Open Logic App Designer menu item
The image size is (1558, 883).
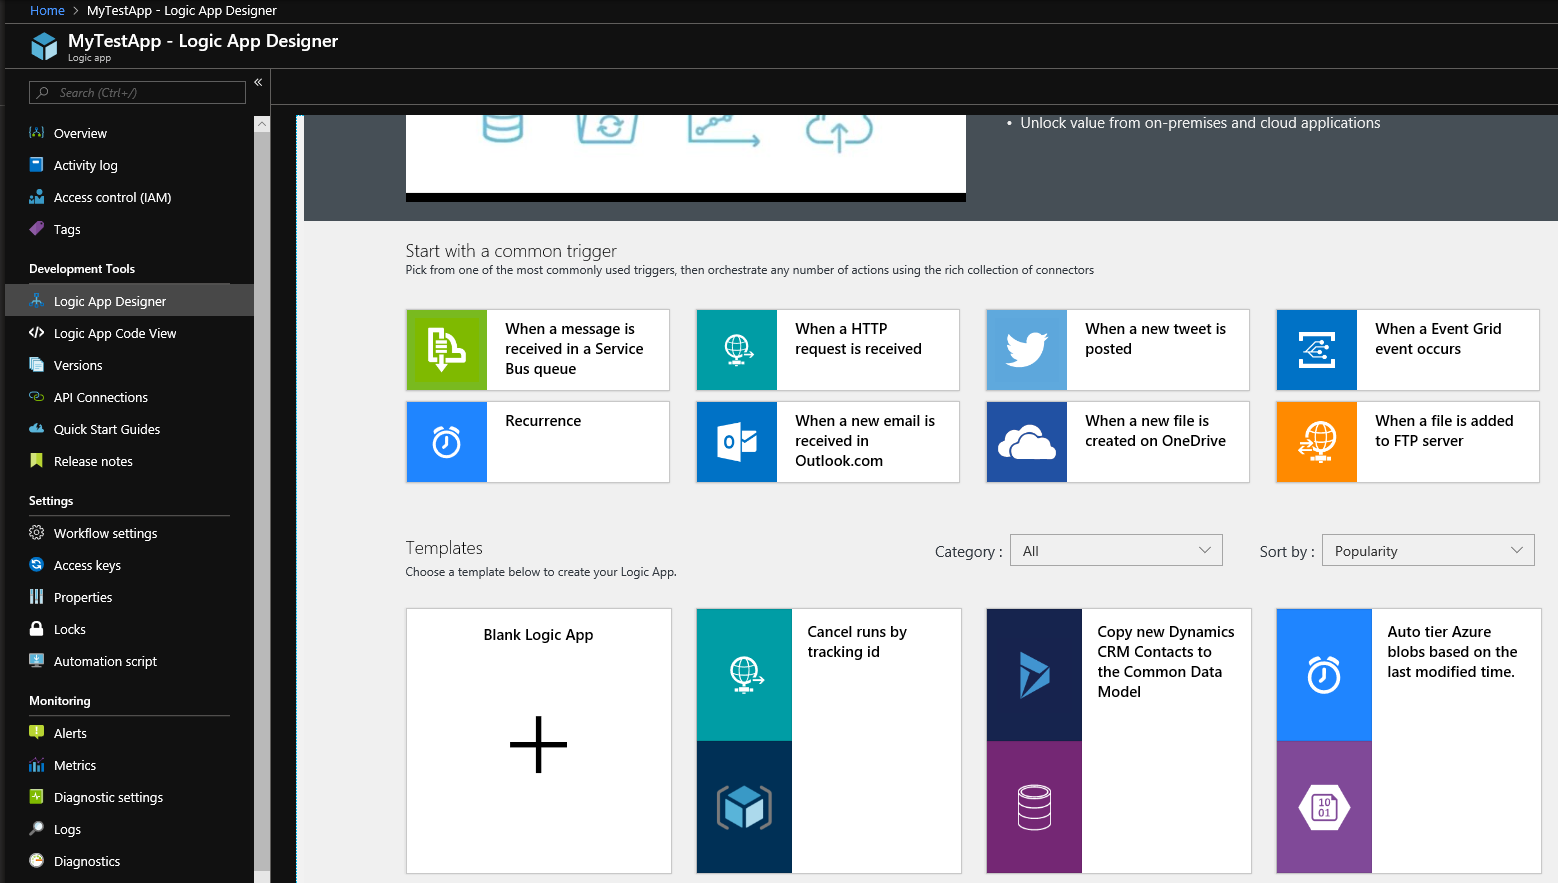click(129, 301)
